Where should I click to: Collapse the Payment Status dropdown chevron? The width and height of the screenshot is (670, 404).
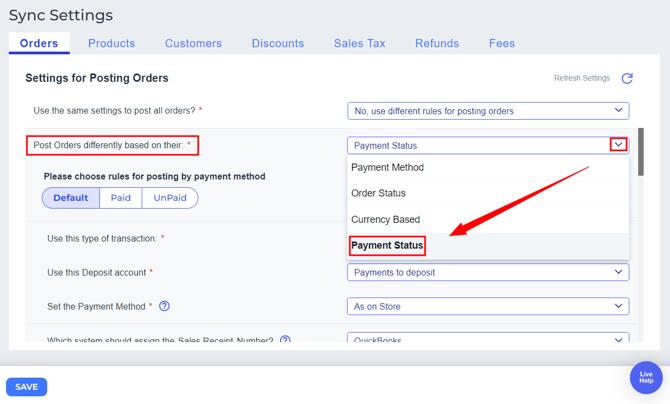(x=618, y=145)
